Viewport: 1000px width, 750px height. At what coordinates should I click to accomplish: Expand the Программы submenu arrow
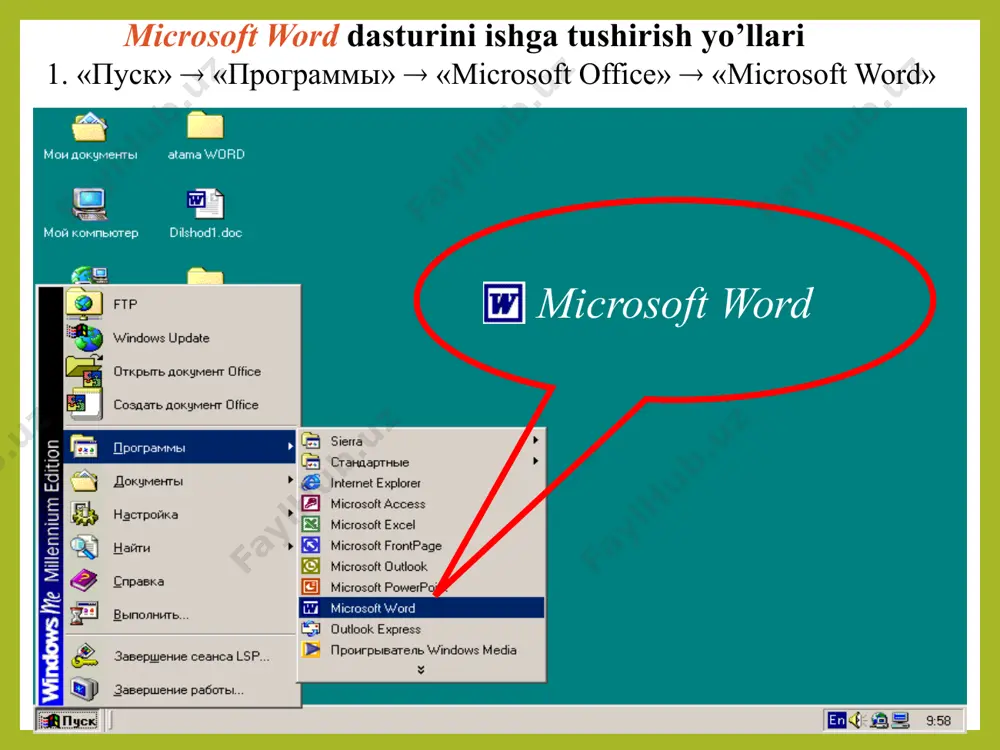[x=290, y=446]
